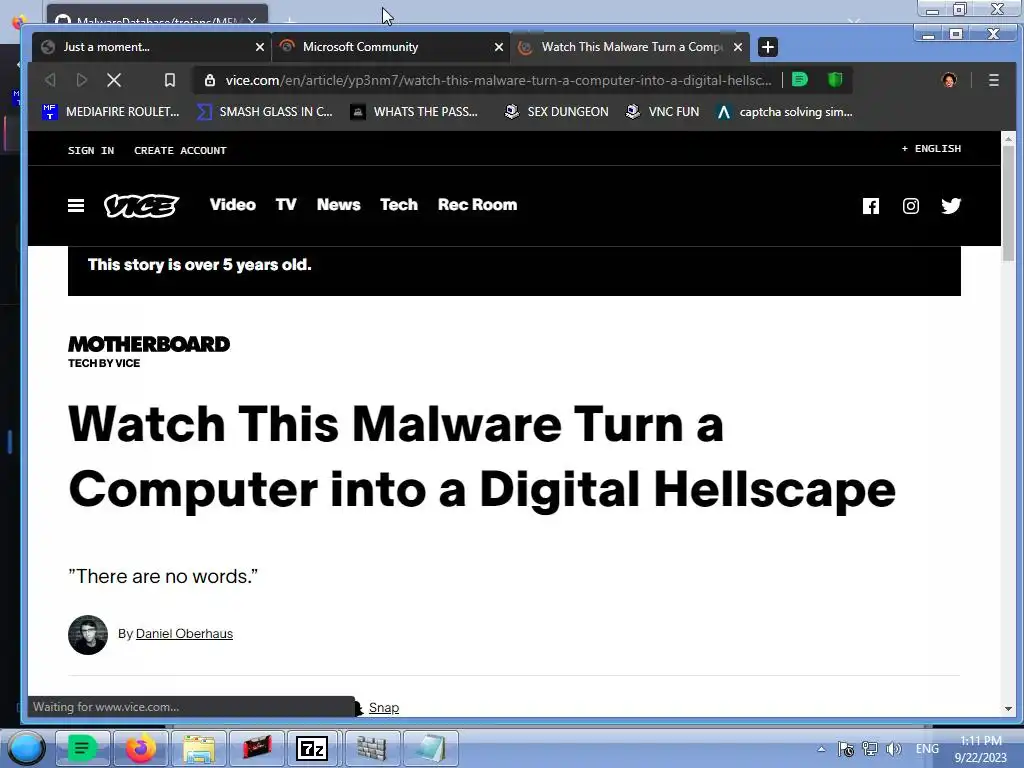Click the MOTHERBOARD Tech by VICE logo
1024x768 pixels.
pyautogui.click(x=149, y=352)
